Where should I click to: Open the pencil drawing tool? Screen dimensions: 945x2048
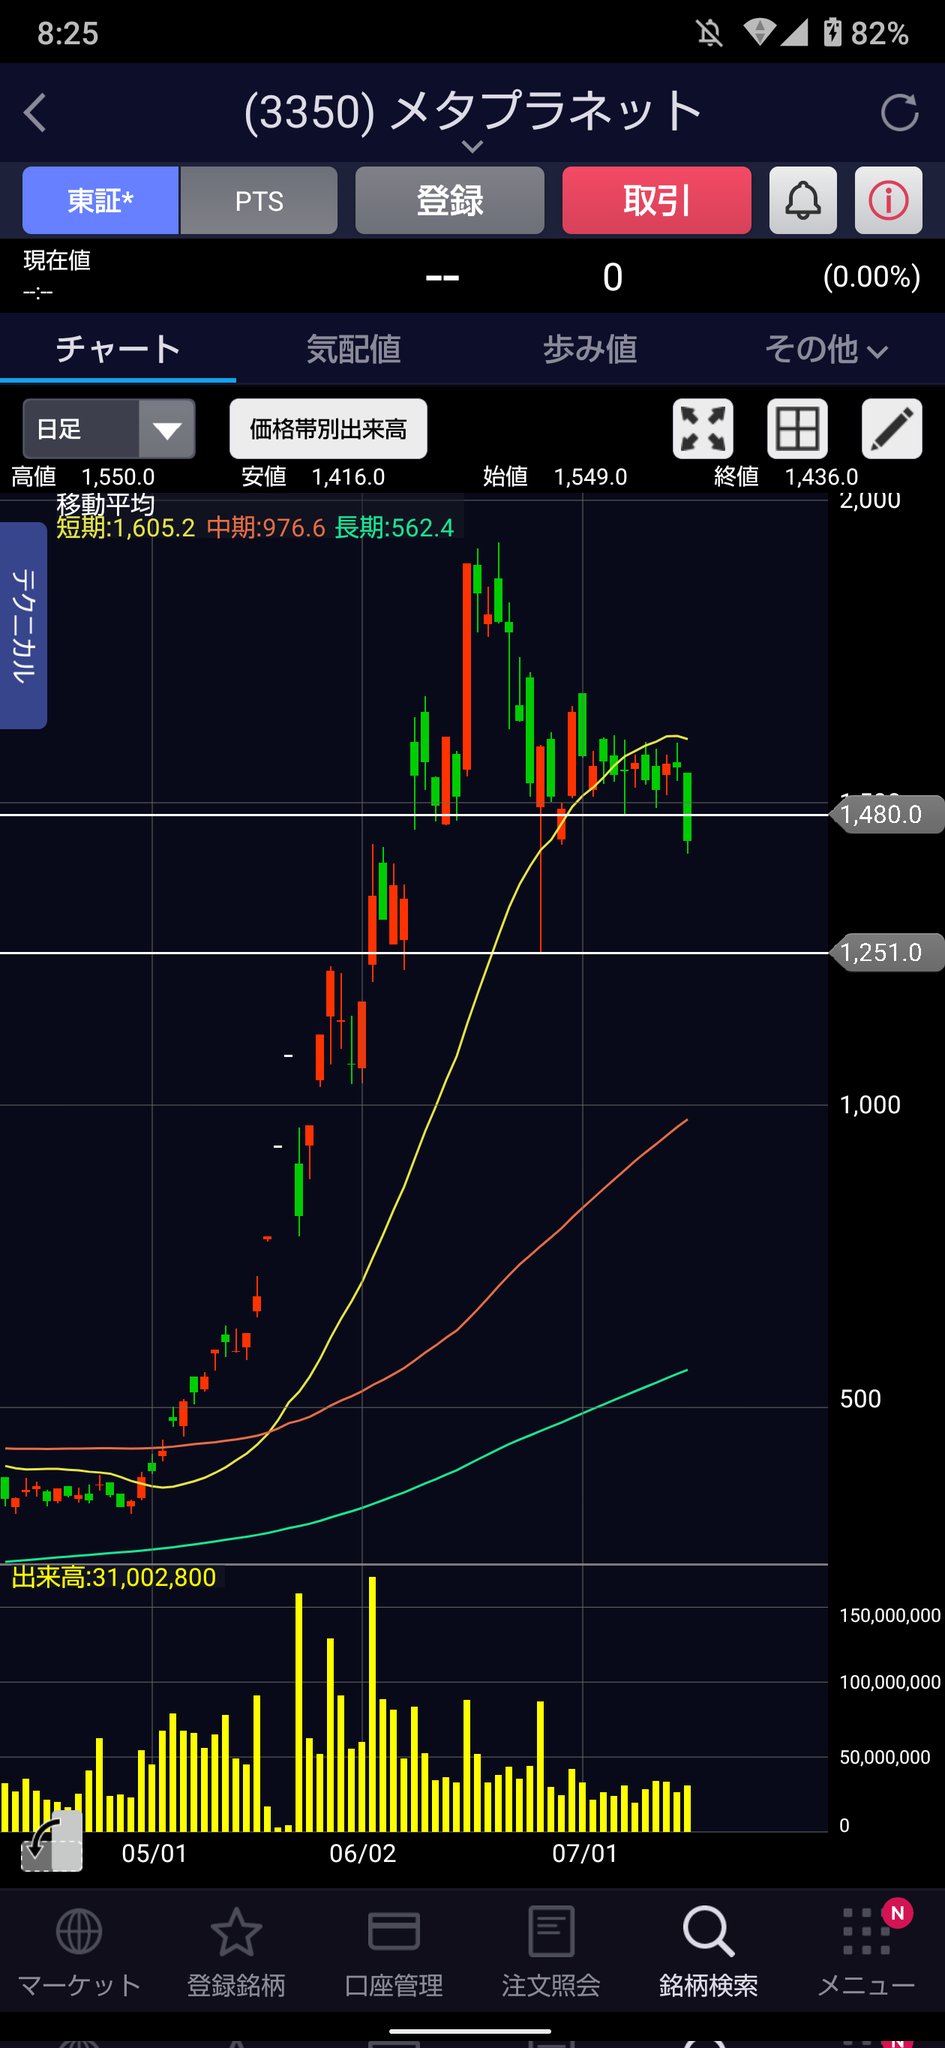[892, 429]
